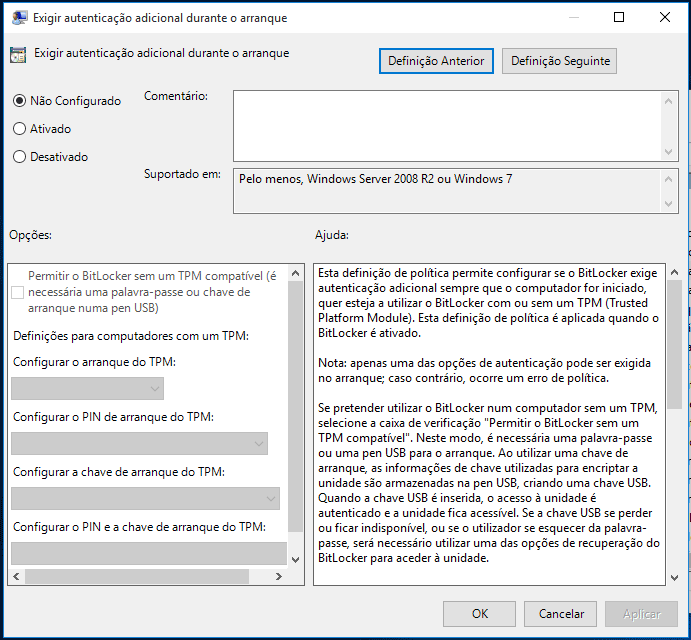Click the Opções horizontal scrollbar thumb
This screenshot has width=691, height=640.
(137, 577)
